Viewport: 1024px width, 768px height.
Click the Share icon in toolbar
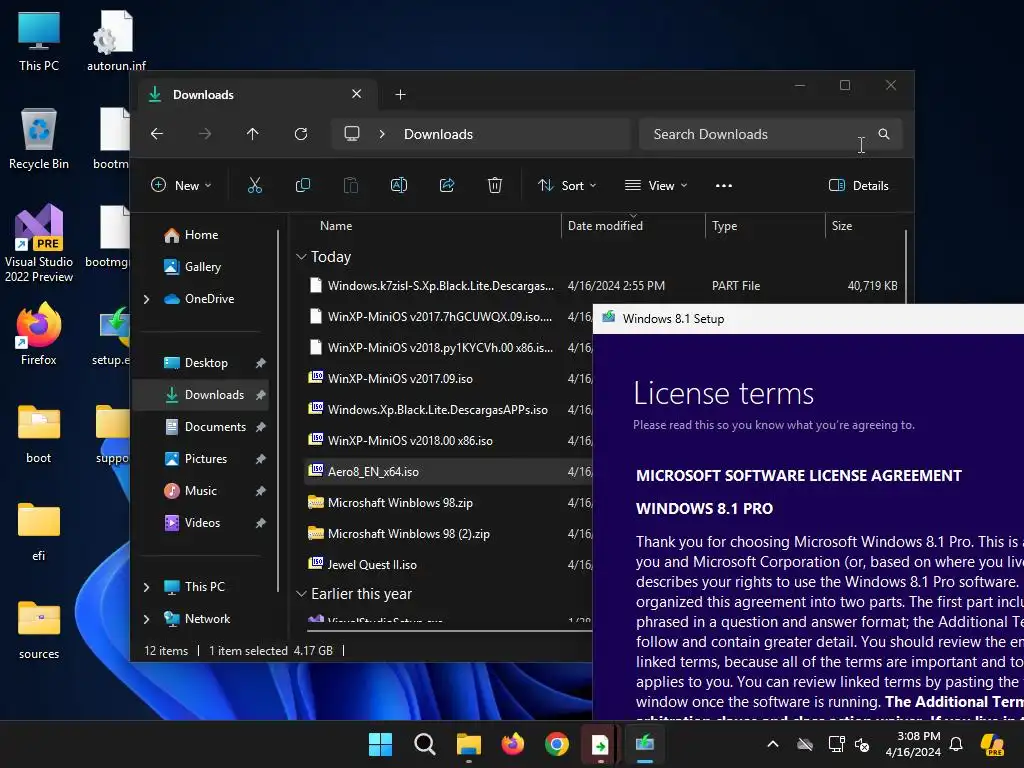(x=447, y=185)
